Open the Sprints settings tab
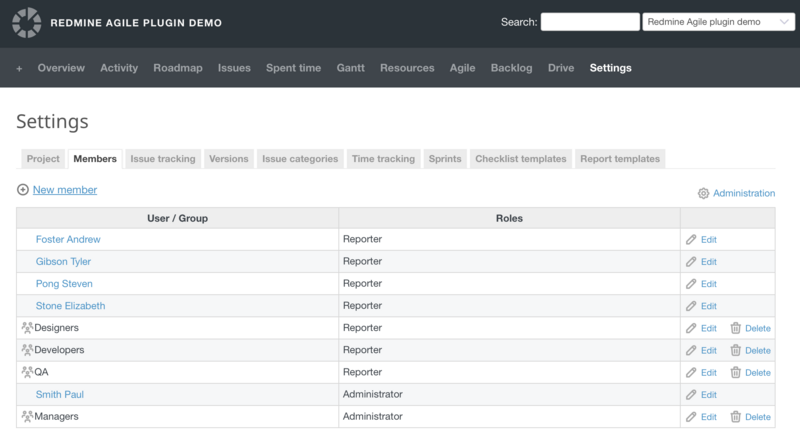Screen dimensions: 800x438 pos(444,159)
